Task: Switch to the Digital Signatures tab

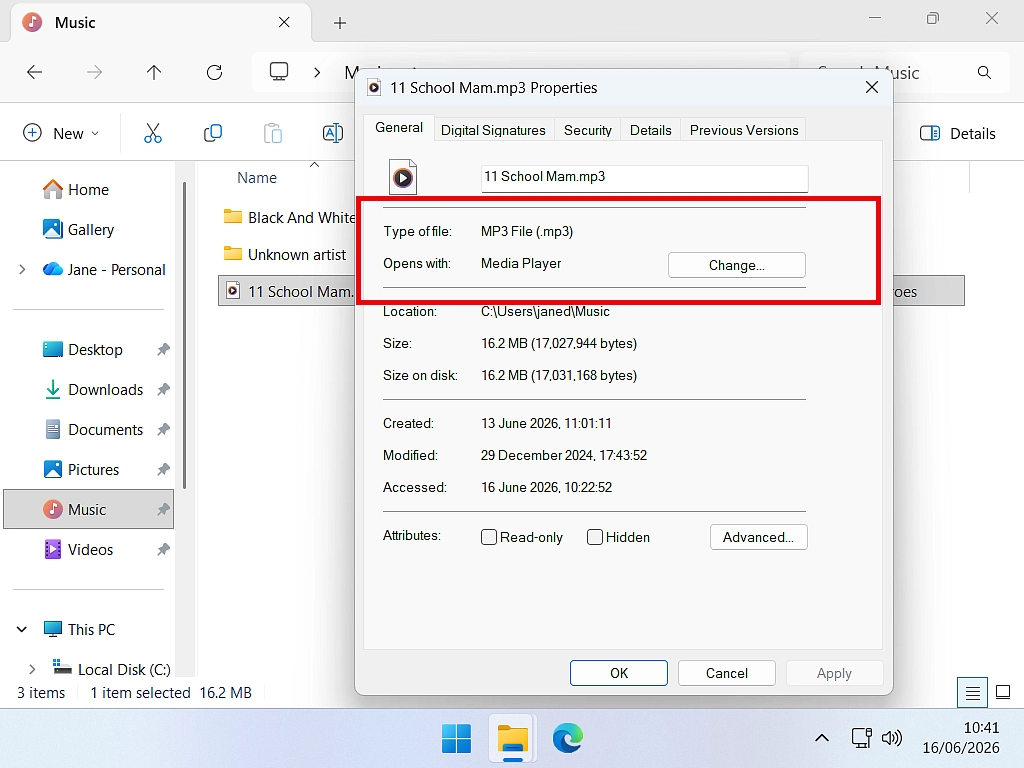Action: point(493,130)
